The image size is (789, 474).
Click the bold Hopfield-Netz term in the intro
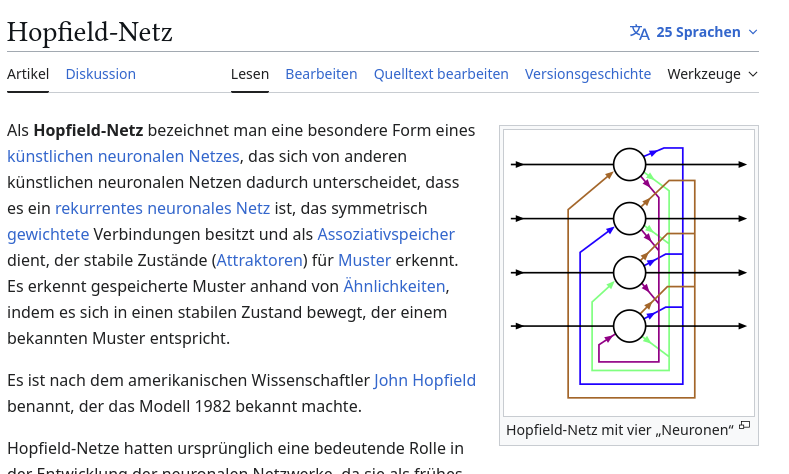[x=89, y=130]
